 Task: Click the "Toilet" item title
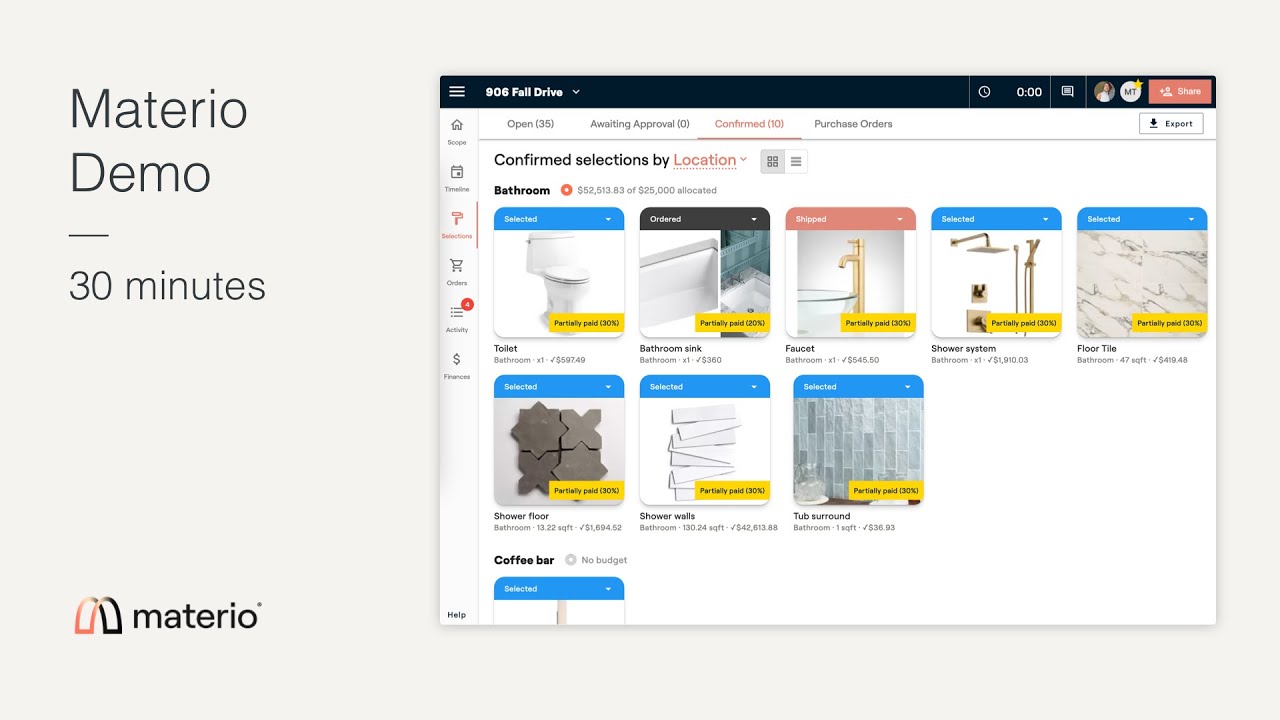pos(506,349)
